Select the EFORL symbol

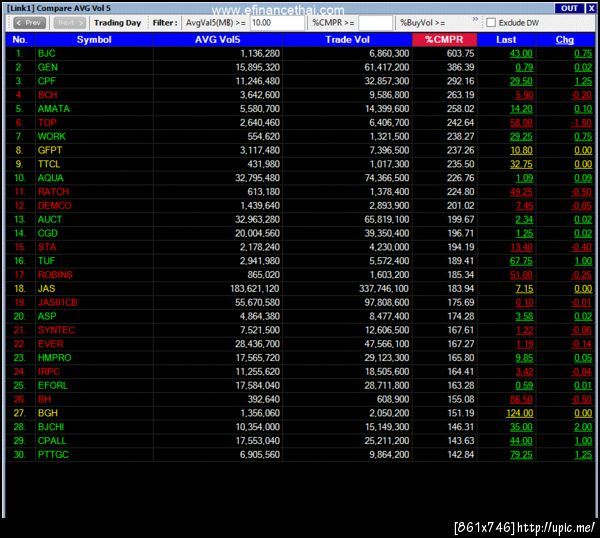point(52,385)
